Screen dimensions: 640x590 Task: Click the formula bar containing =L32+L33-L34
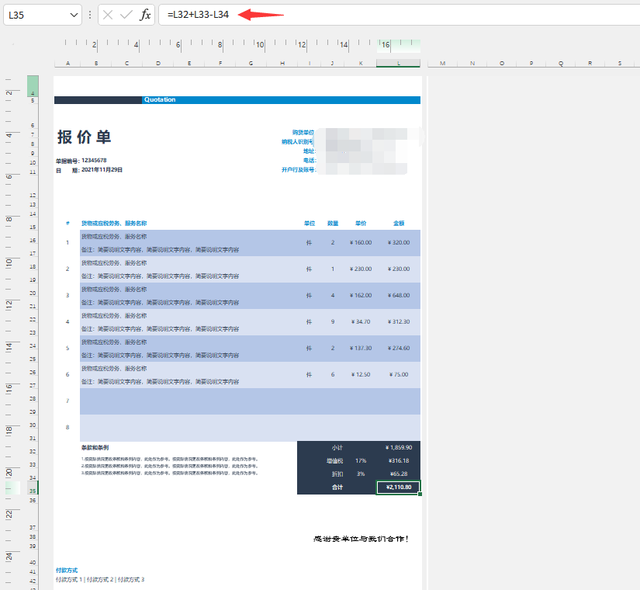pos(400,15)
